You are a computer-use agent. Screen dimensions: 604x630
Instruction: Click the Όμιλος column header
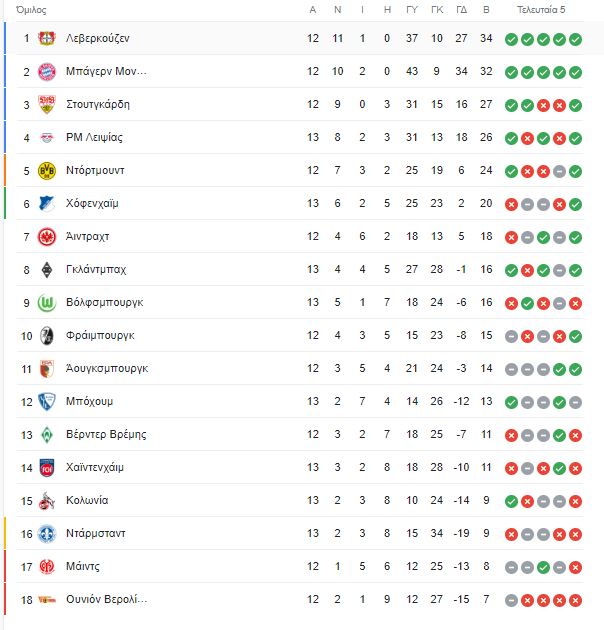pos(31,10)
